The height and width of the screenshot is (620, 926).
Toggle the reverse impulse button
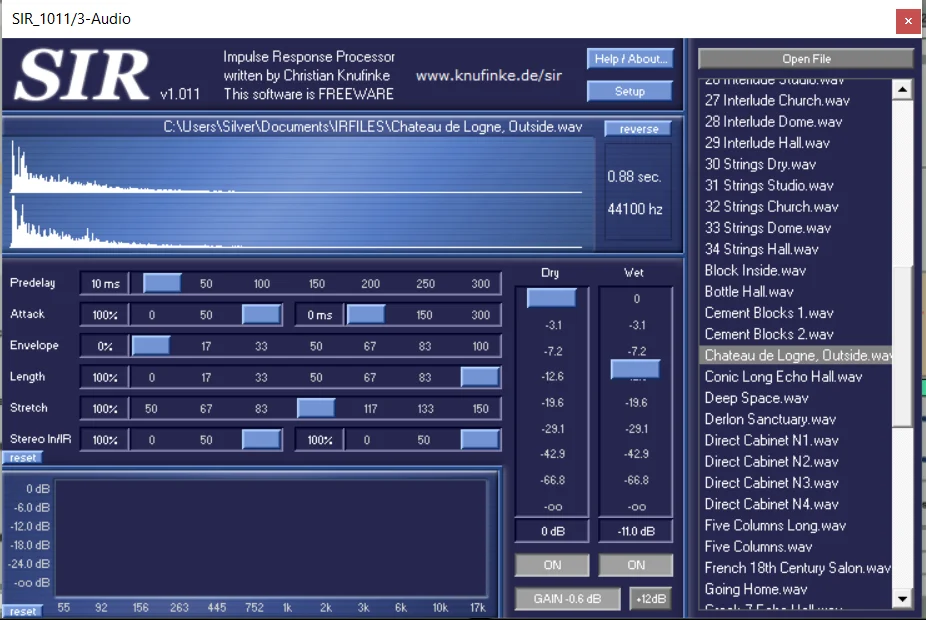coord(638,129)
